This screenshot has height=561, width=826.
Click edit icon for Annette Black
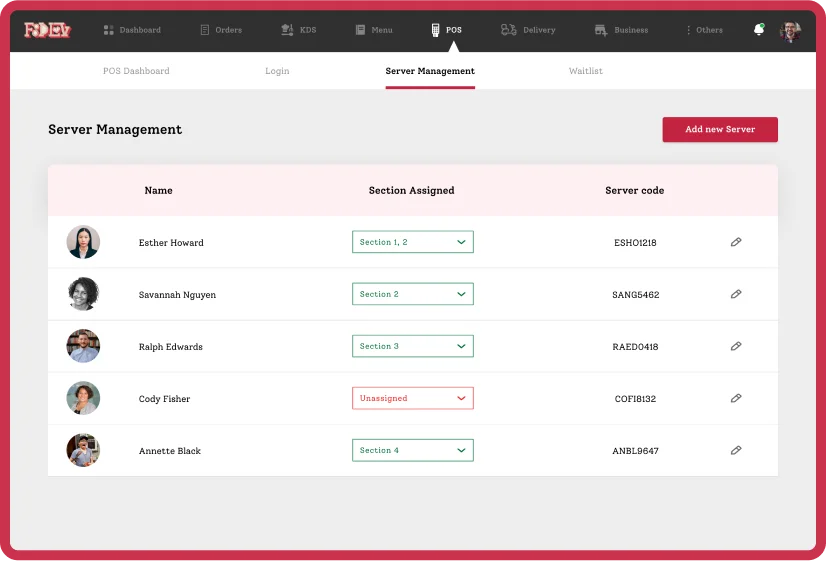[x=736, y=450]
